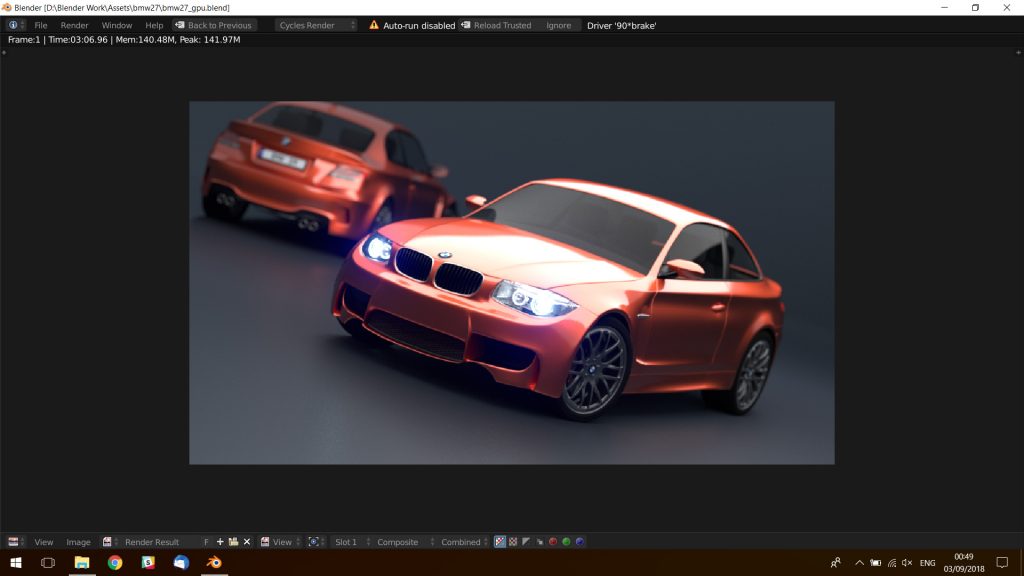Open the Help menu
Viewport: 1024px width, 576px height.
[154, 25]
